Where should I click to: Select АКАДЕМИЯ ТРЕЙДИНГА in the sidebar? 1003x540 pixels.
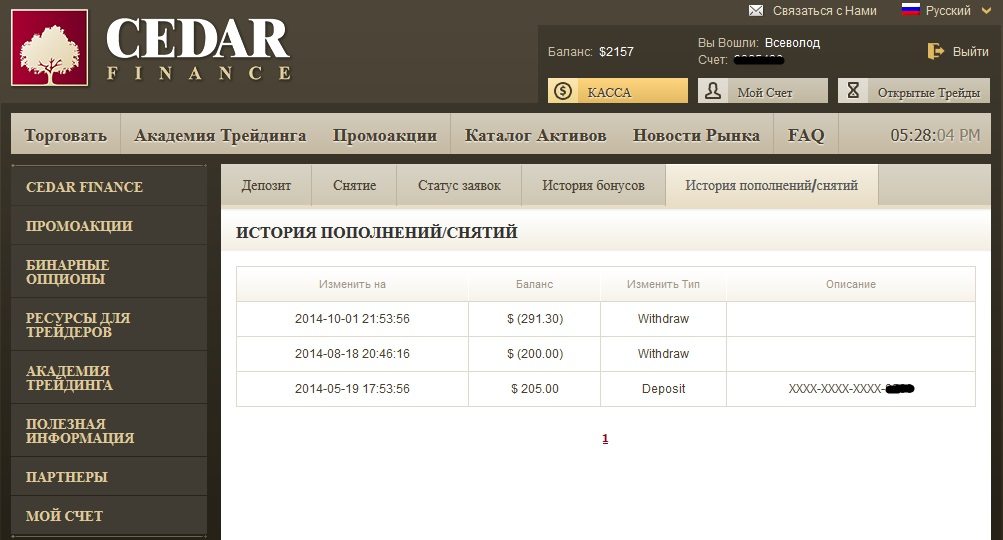tap(109, 378)
